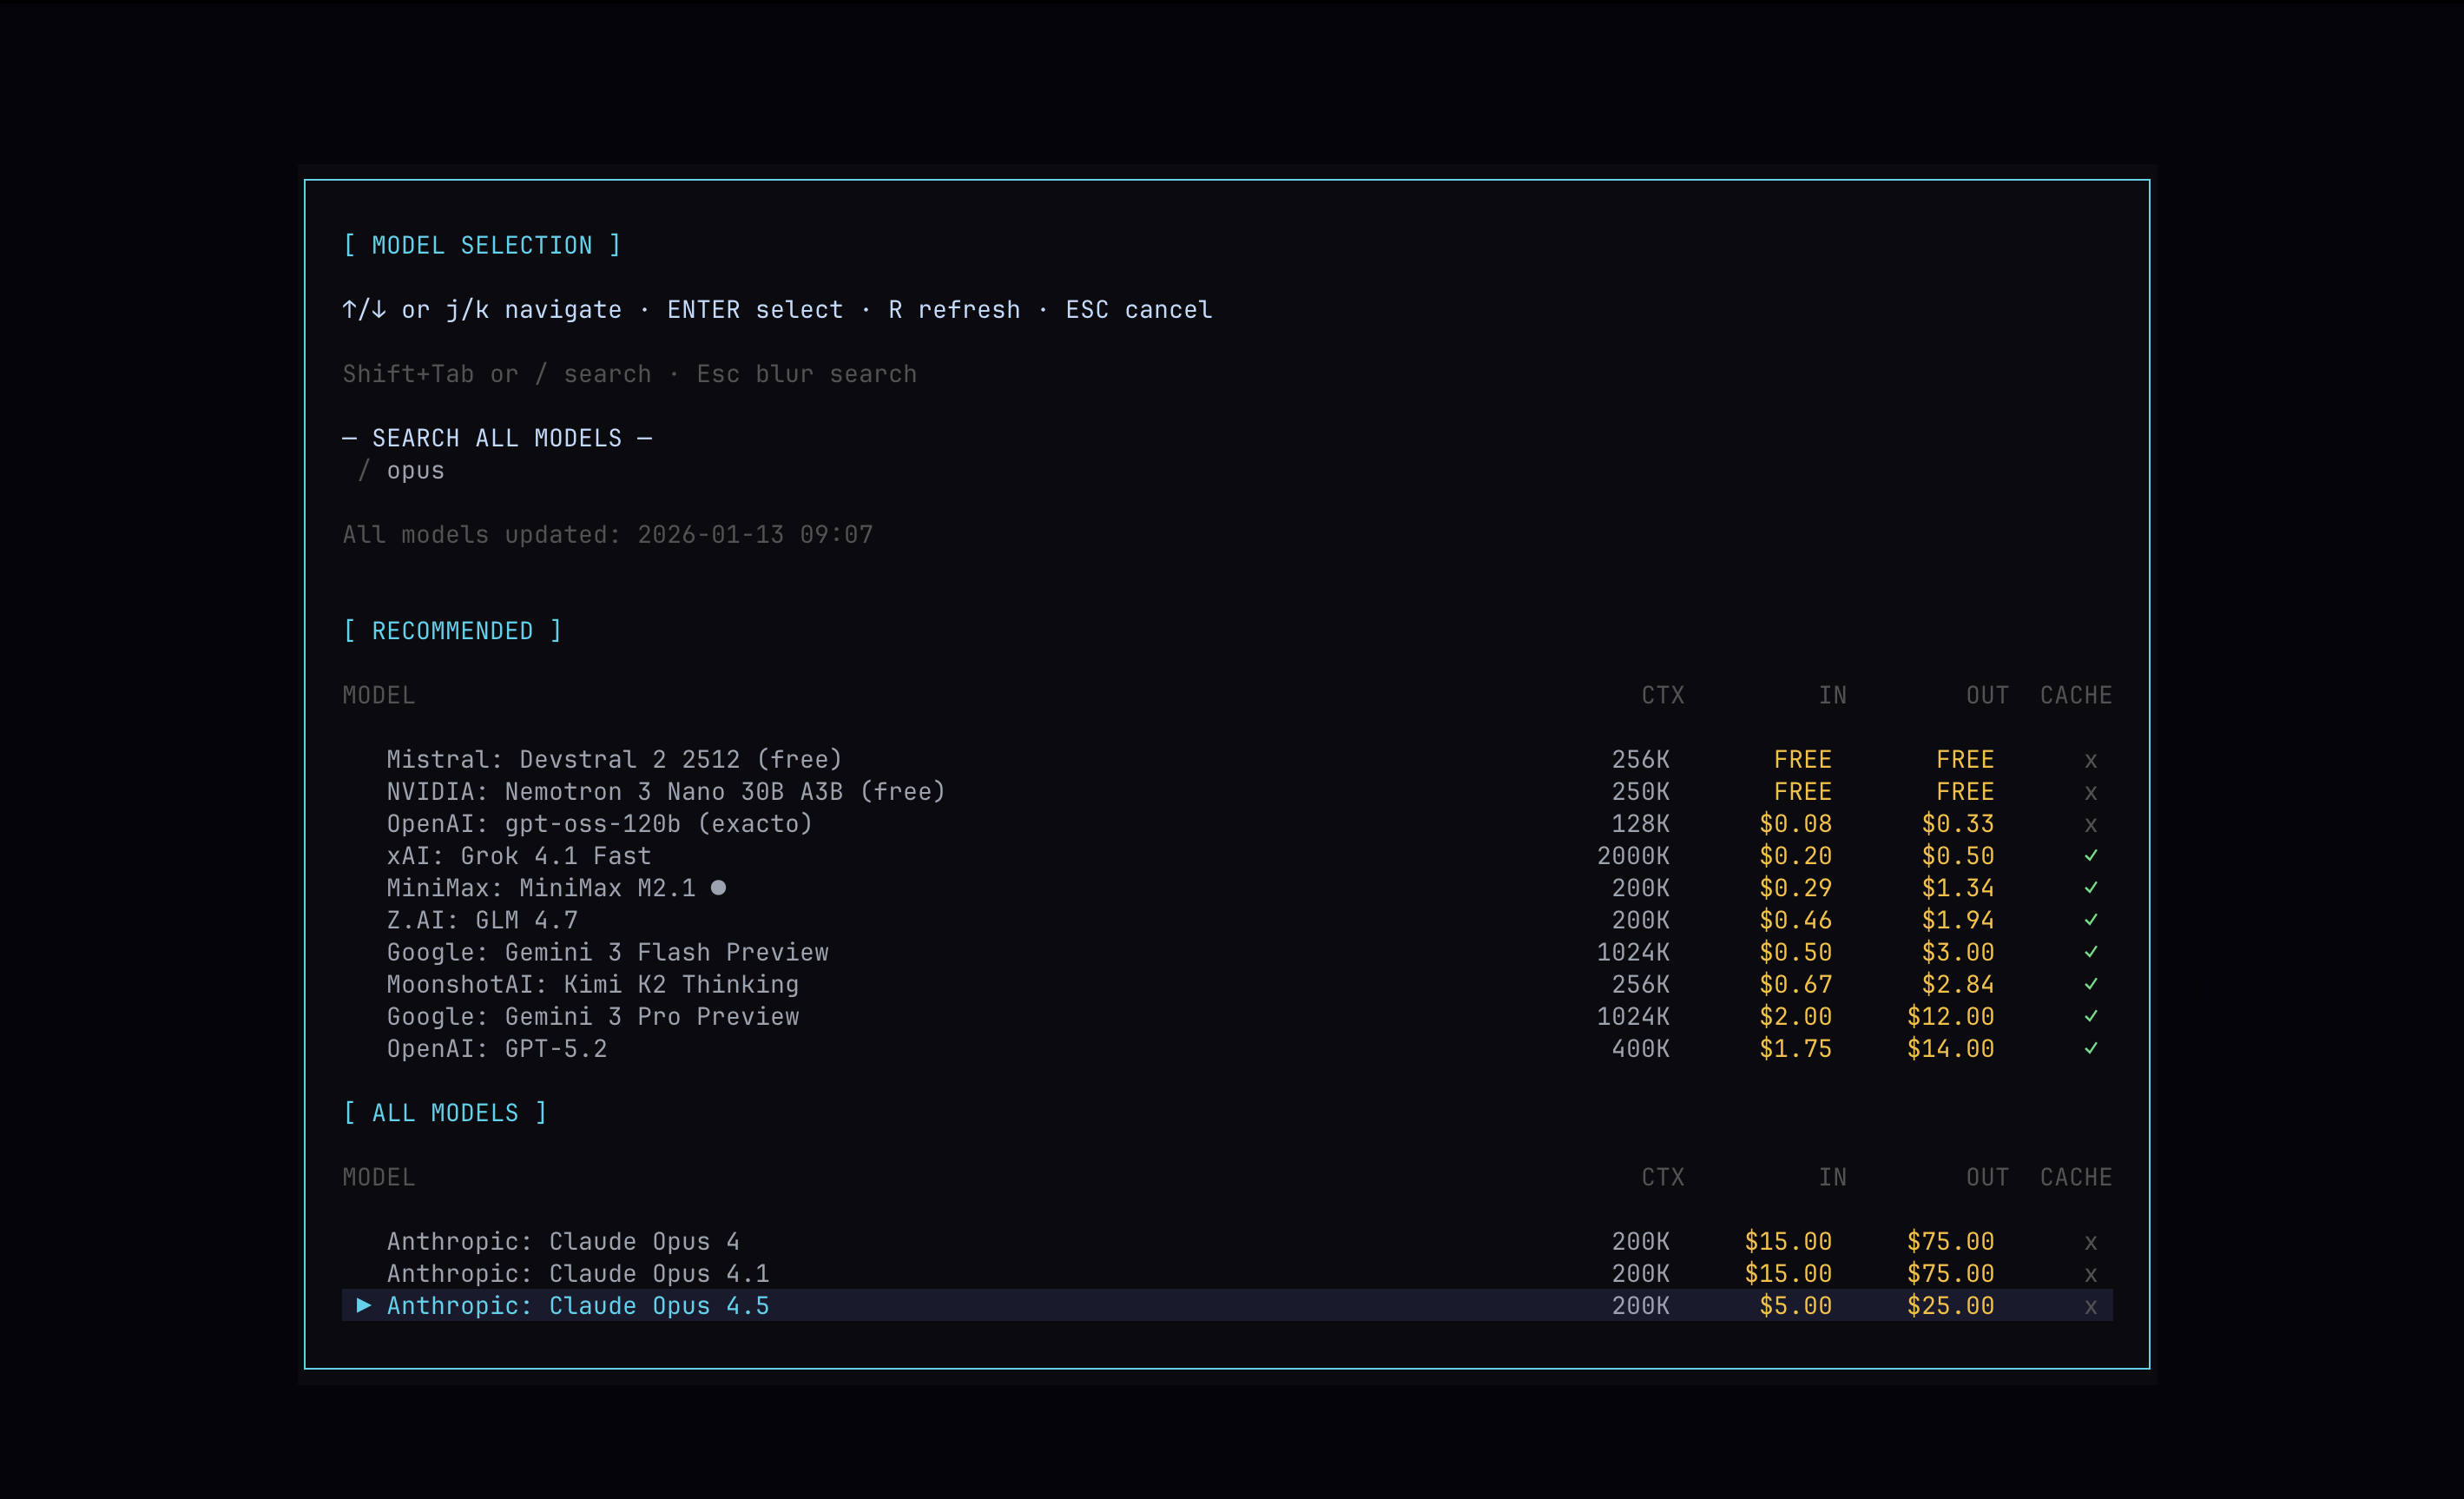
Task: Click the '[ ALL MODELS ]' section header
Action: click(445, 1113)
